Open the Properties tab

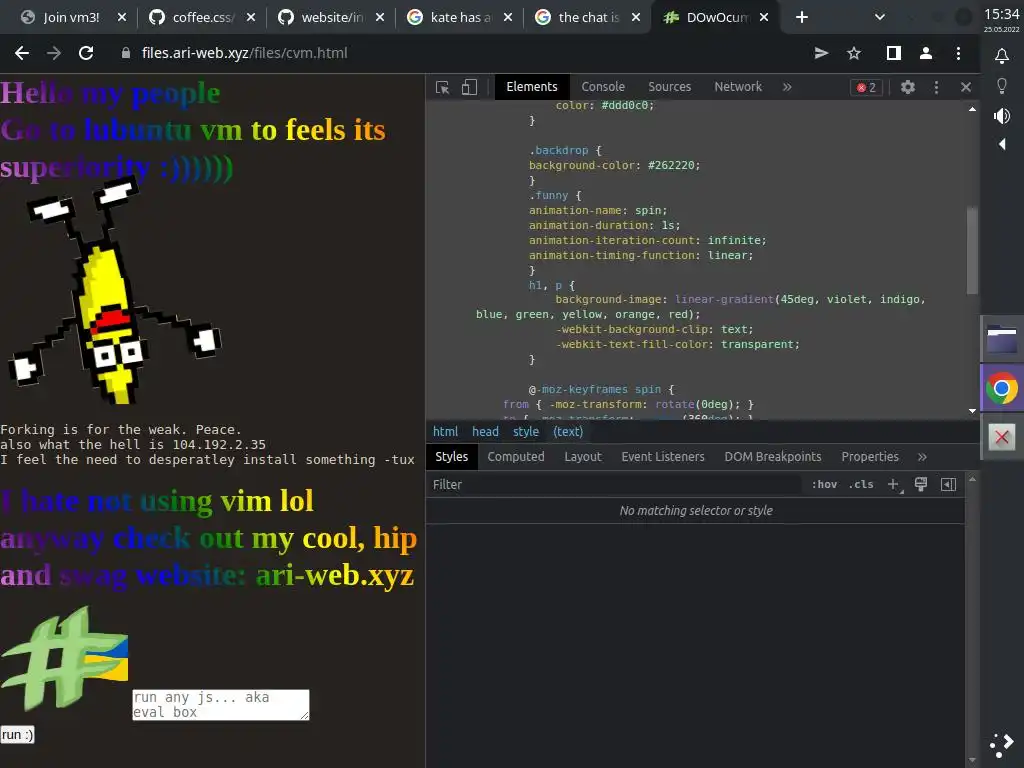point(870,456)
